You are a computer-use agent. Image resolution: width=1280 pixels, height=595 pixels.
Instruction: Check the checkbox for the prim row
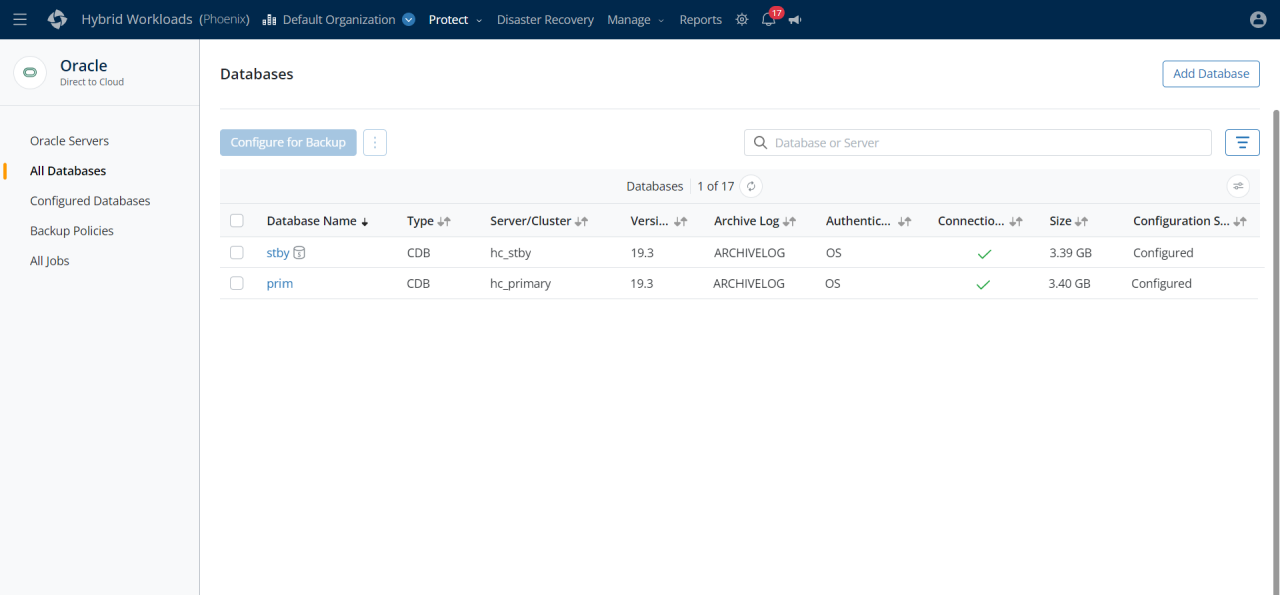(237, 283)
